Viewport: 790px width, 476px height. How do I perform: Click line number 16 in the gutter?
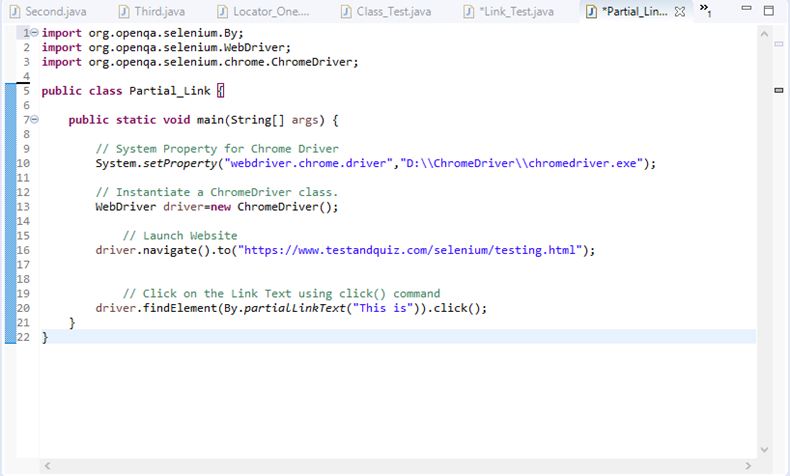click(23, 250)
